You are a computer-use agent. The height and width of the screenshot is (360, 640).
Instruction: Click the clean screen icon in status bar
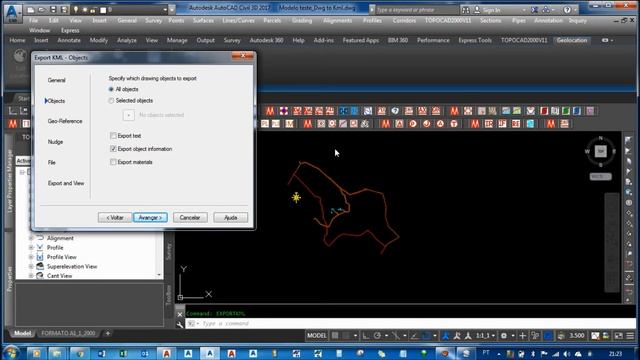pyautogui.click(x=619, y=336)
